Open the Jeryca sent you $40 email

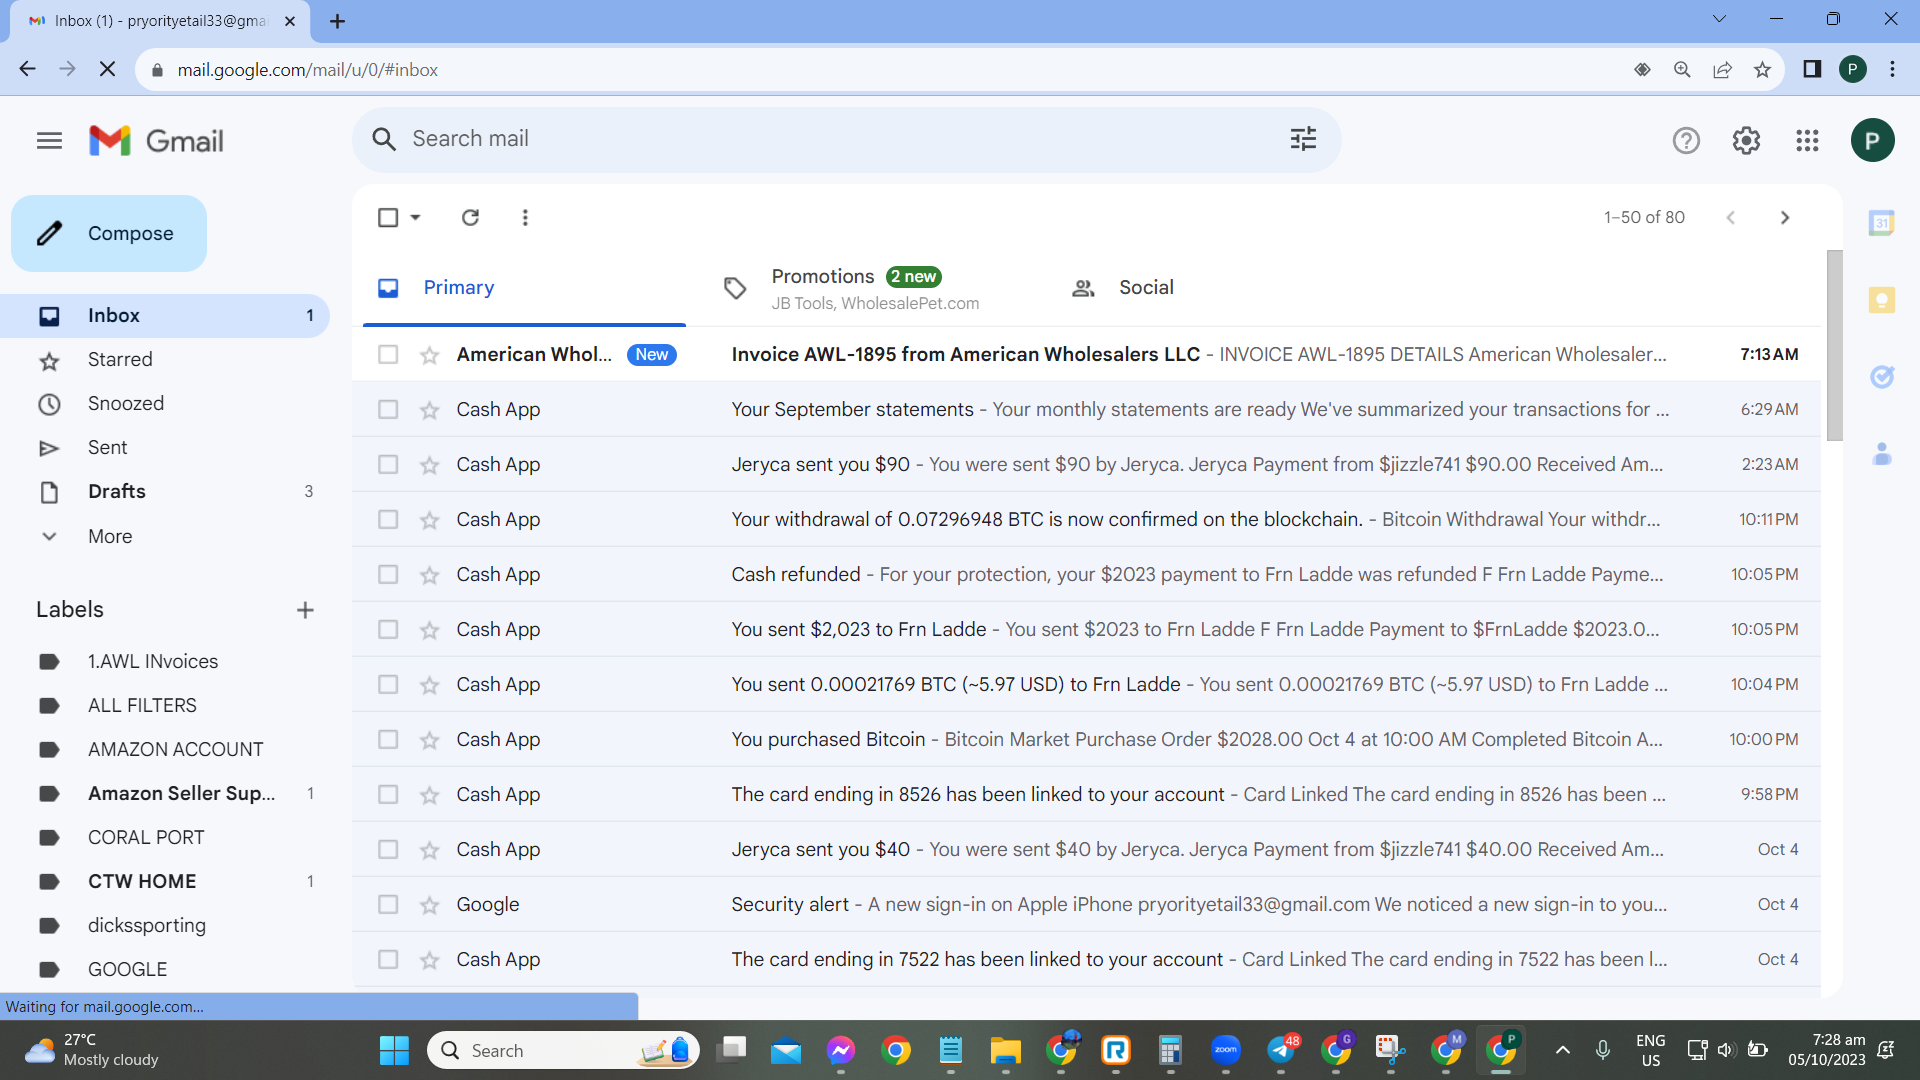pyautogui.click(x=1086, y=850)
